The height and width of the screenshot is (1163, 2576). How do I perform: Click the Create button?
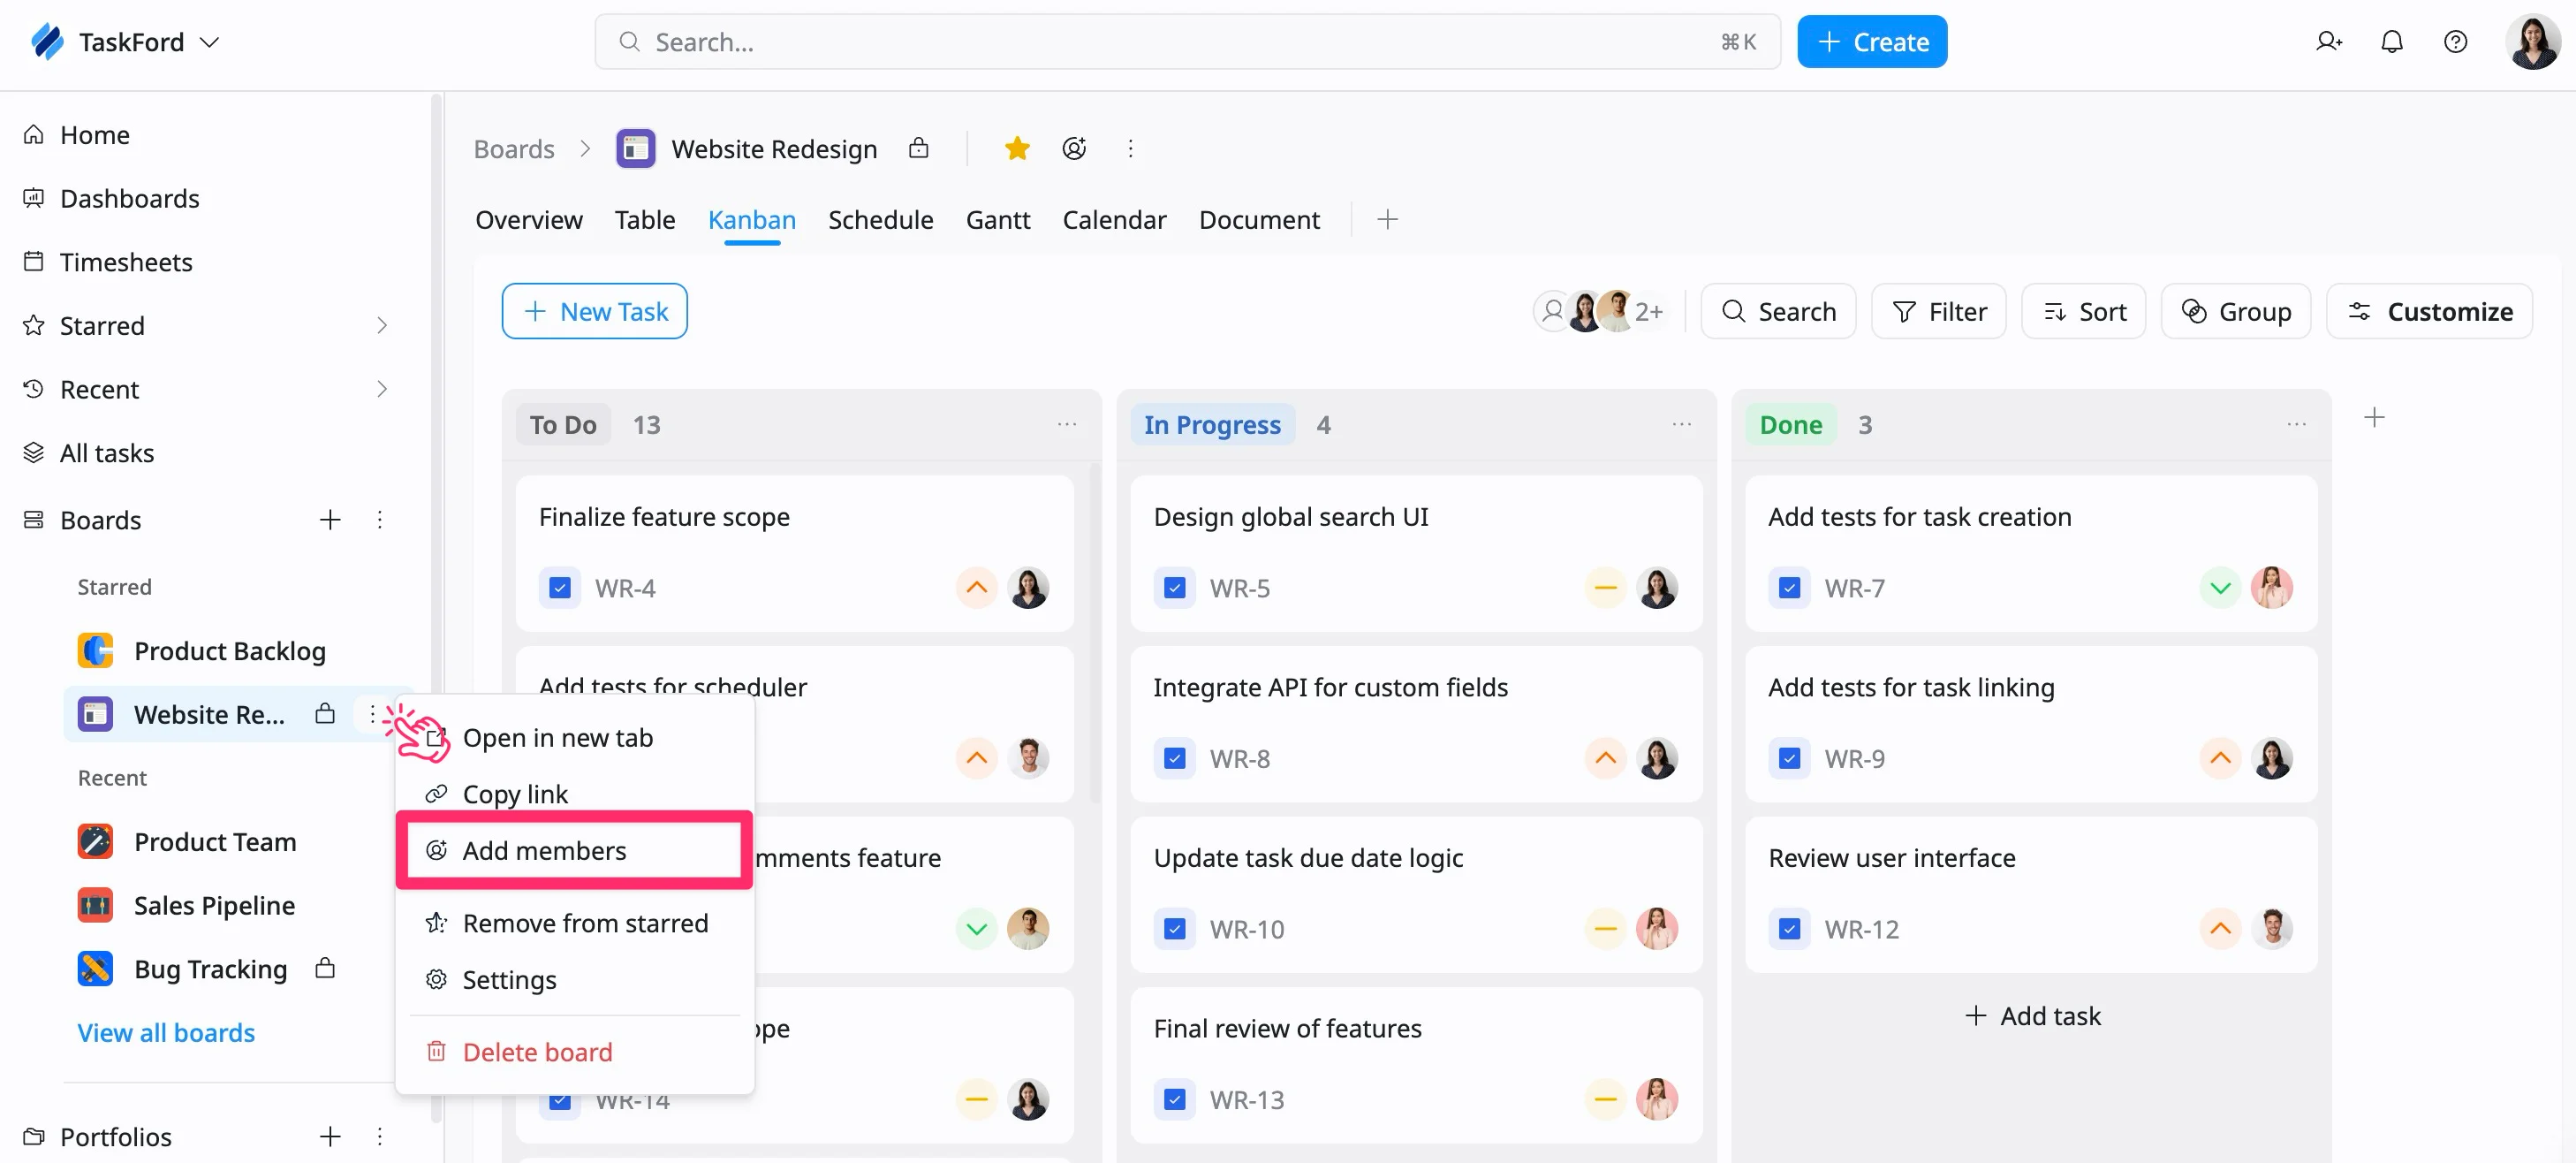click(x=1871, y=41)
